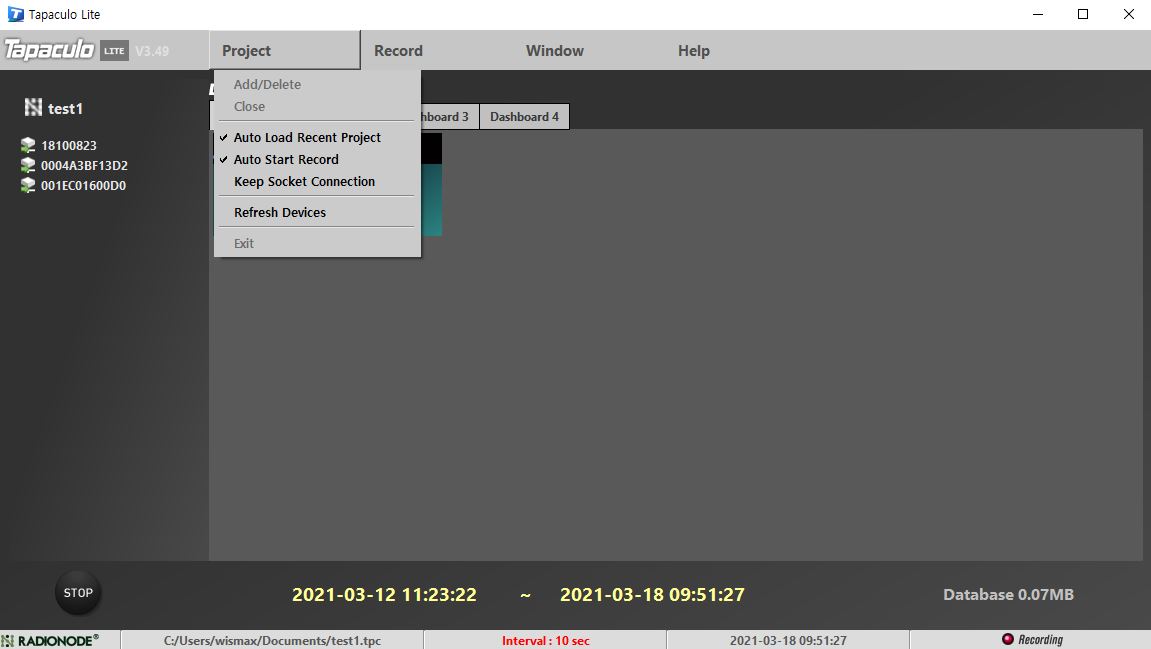Click the V3.49 version label

152,51
